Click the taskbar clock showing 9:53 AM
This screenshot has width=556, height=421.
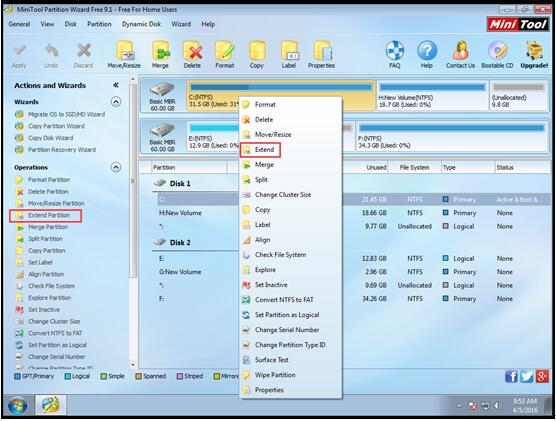click(x=525, y=405)
